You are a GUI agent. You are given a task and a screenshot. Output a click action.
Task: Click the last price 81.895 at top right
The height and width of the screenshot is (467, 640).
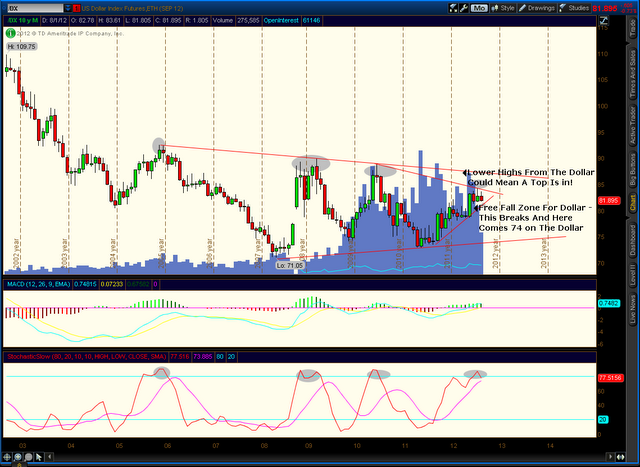click(x=605, y=8)
